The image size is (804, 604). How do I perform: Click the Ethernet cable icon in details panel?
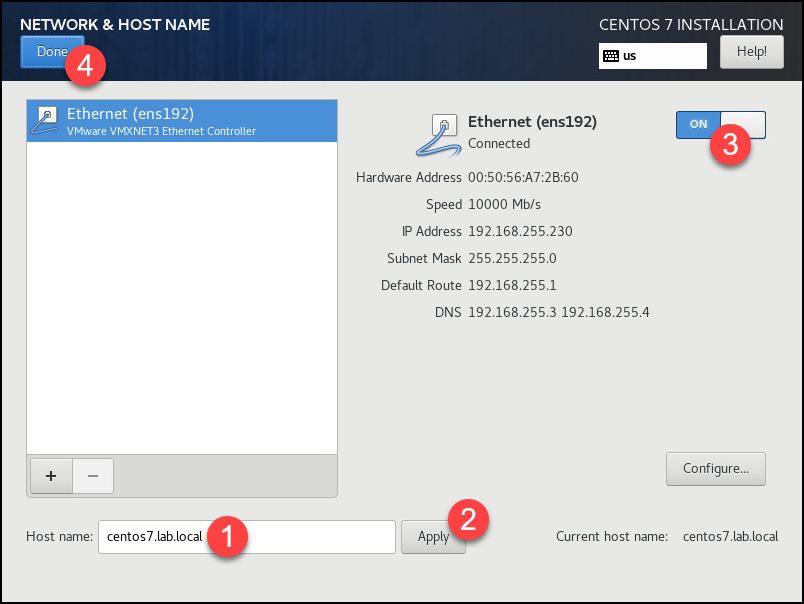pyautogui.click(x=437, y=133)
